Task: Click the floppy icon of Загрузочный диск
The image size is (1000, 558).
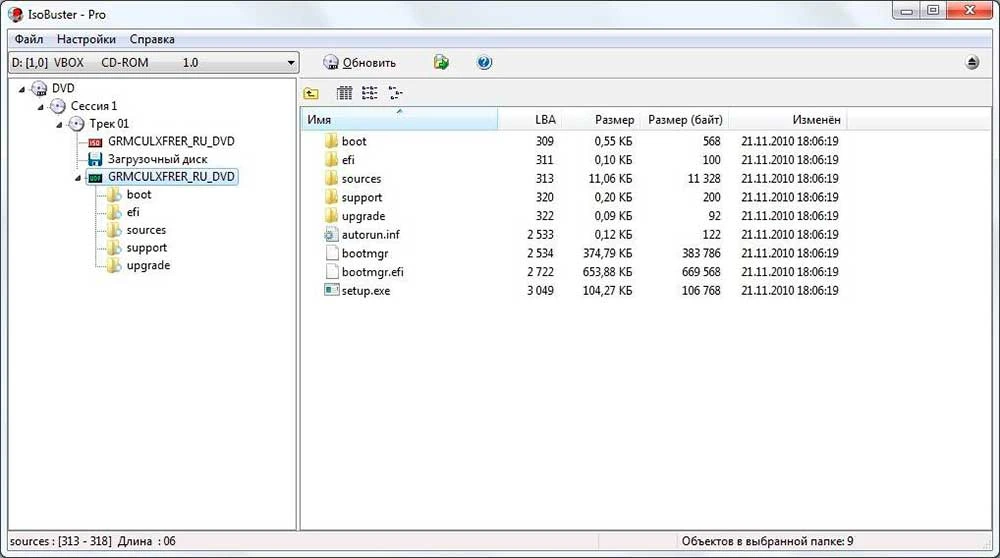Action: 95,159
